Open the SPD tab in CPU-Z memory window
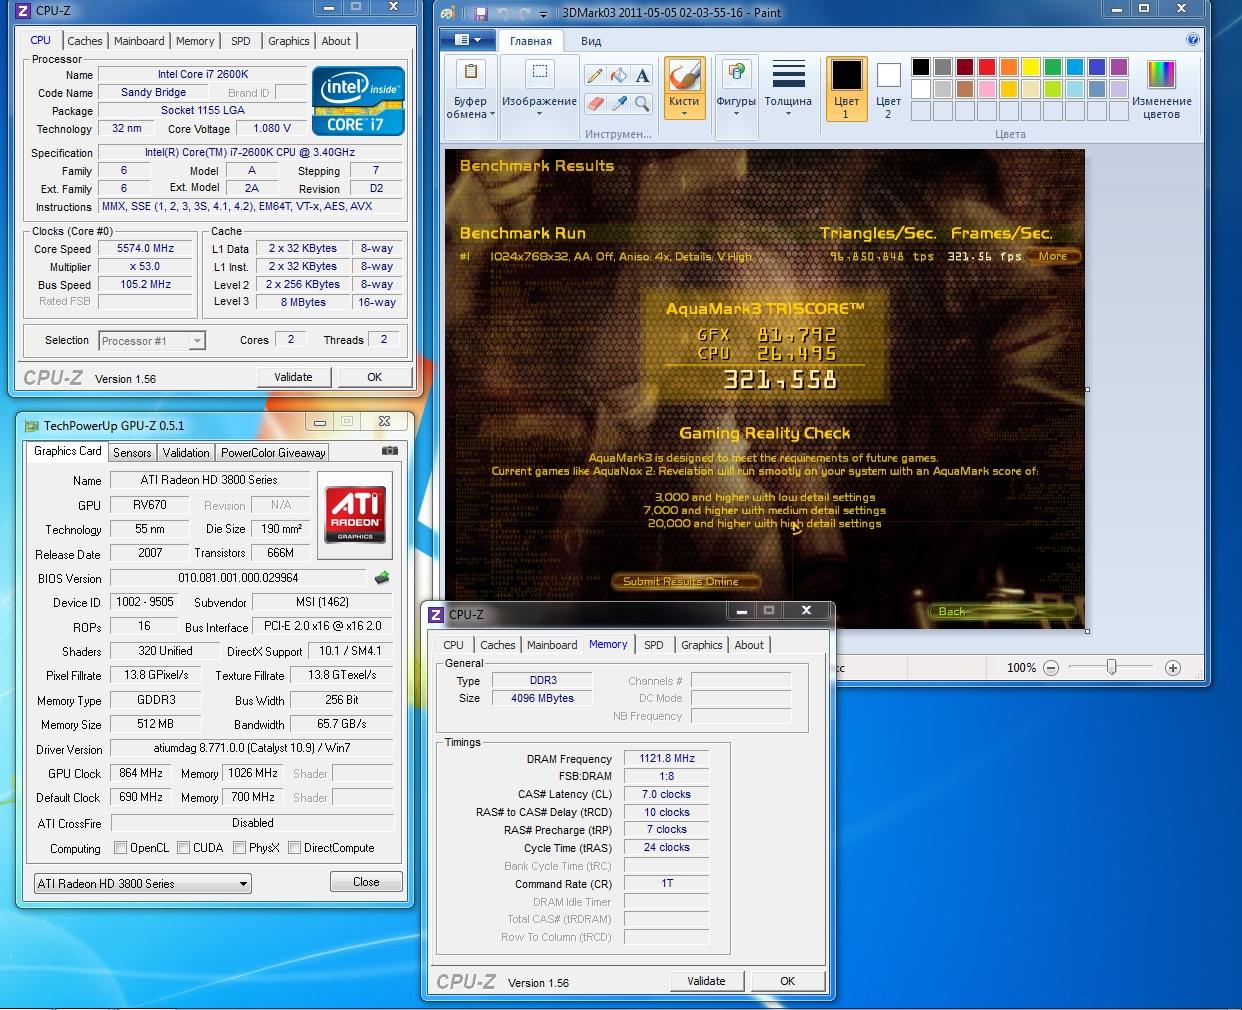Image resolution: width=1242 pixels, height=1010 pixels. click(x=654, y=645)
